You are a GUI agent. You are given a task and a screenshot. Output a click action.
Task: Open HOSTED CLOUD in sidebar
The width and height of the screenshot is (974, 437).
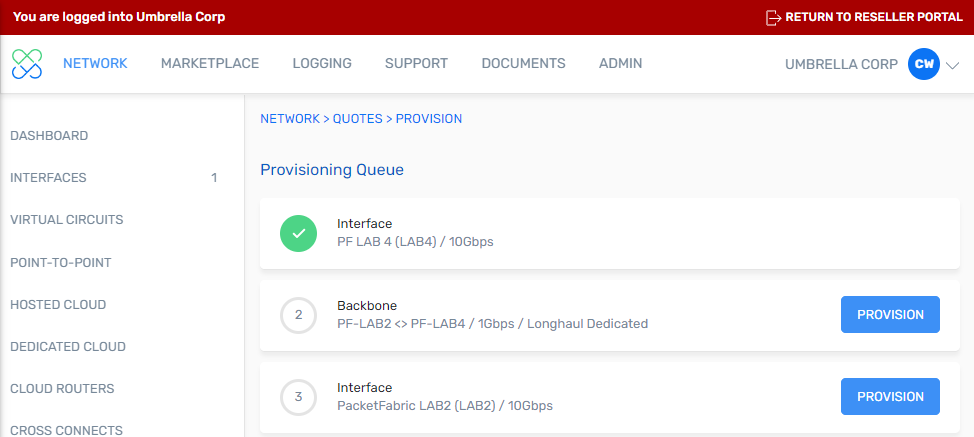pyautogui.click(x=58, y=305)
